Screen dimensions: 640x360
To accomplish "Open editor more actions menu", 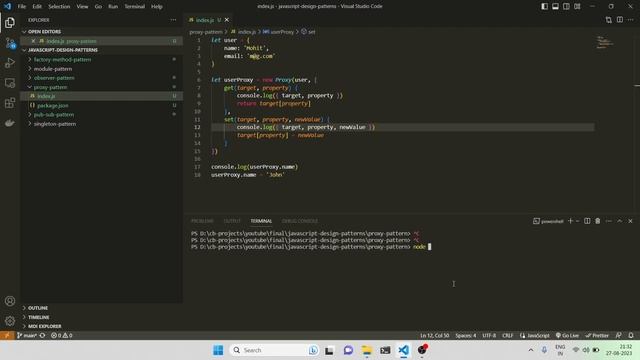I will pos(631,20).
